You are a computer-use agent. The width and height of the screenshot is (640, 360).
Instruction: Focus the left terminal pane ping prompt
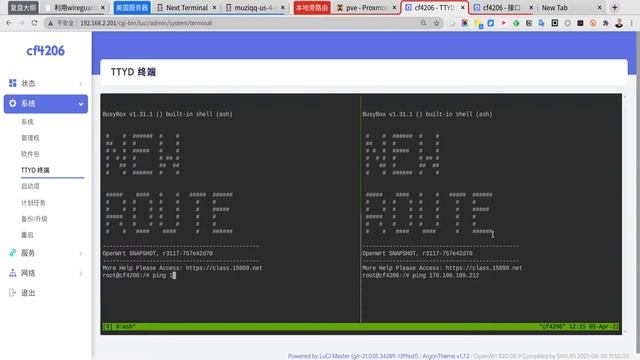point(139,276)
